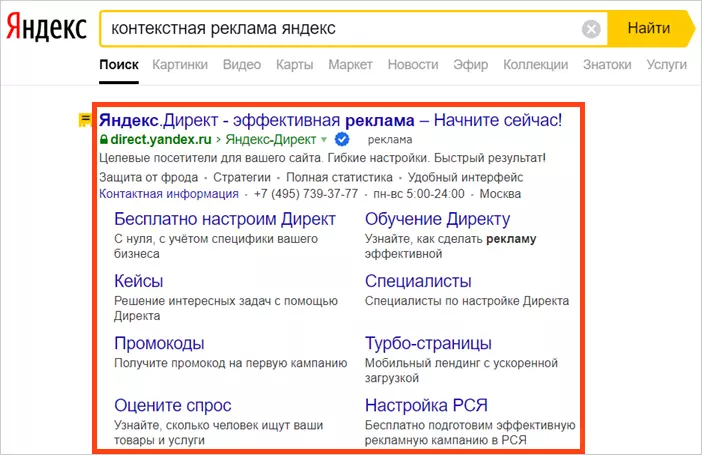Open the Контактная информация link

[169, 194]
